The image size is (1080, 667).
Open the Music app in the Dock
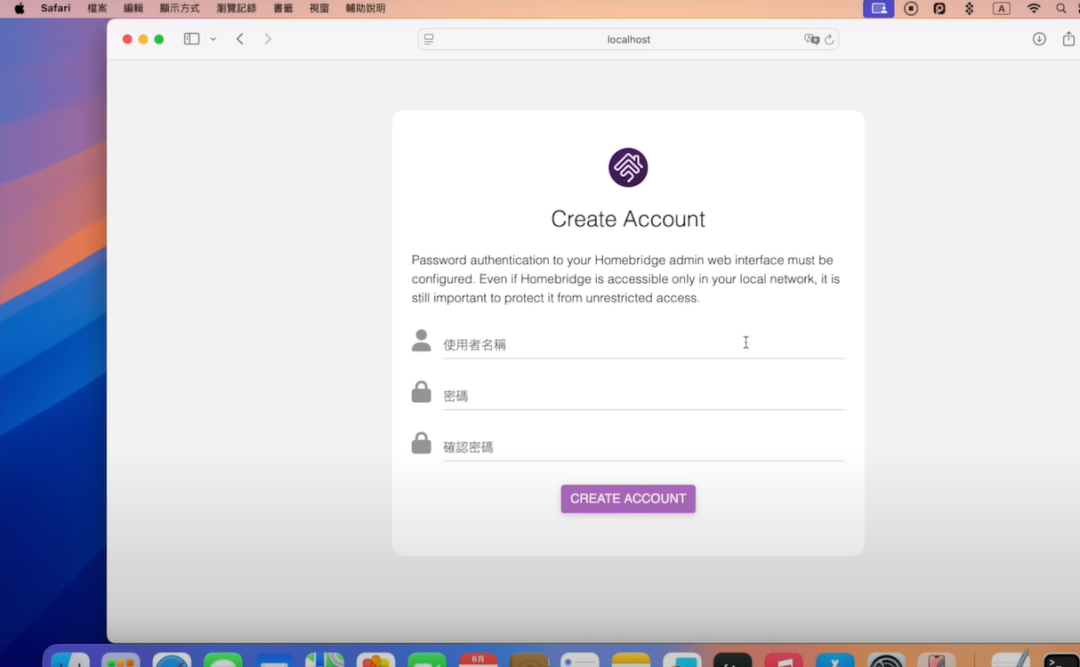tap(783, 659)
